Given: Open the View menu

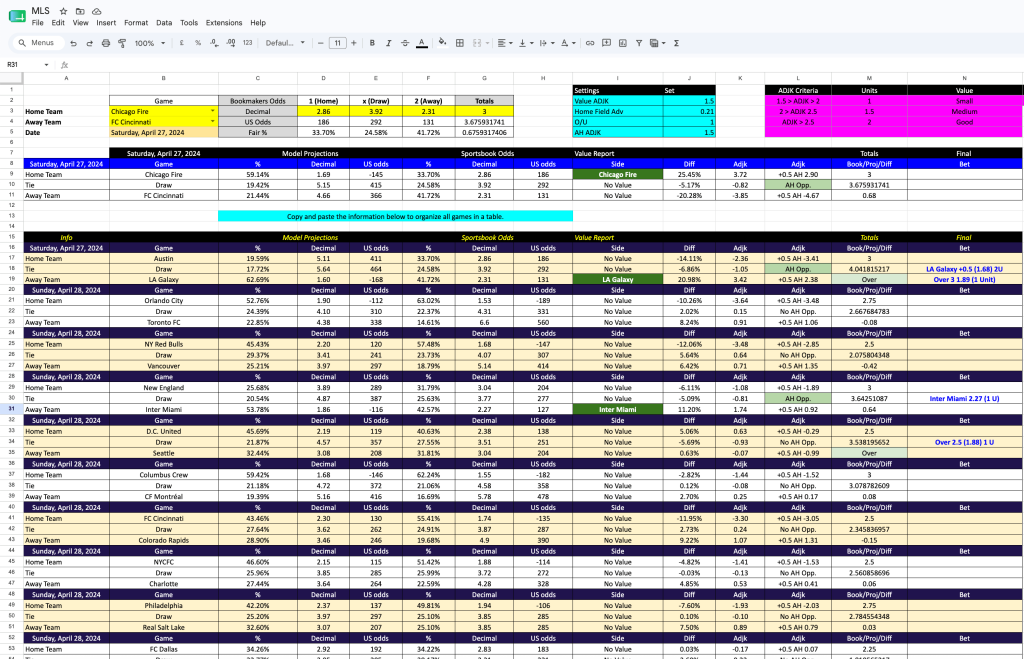Looking at the screenshot, I should tap(80, 23).
